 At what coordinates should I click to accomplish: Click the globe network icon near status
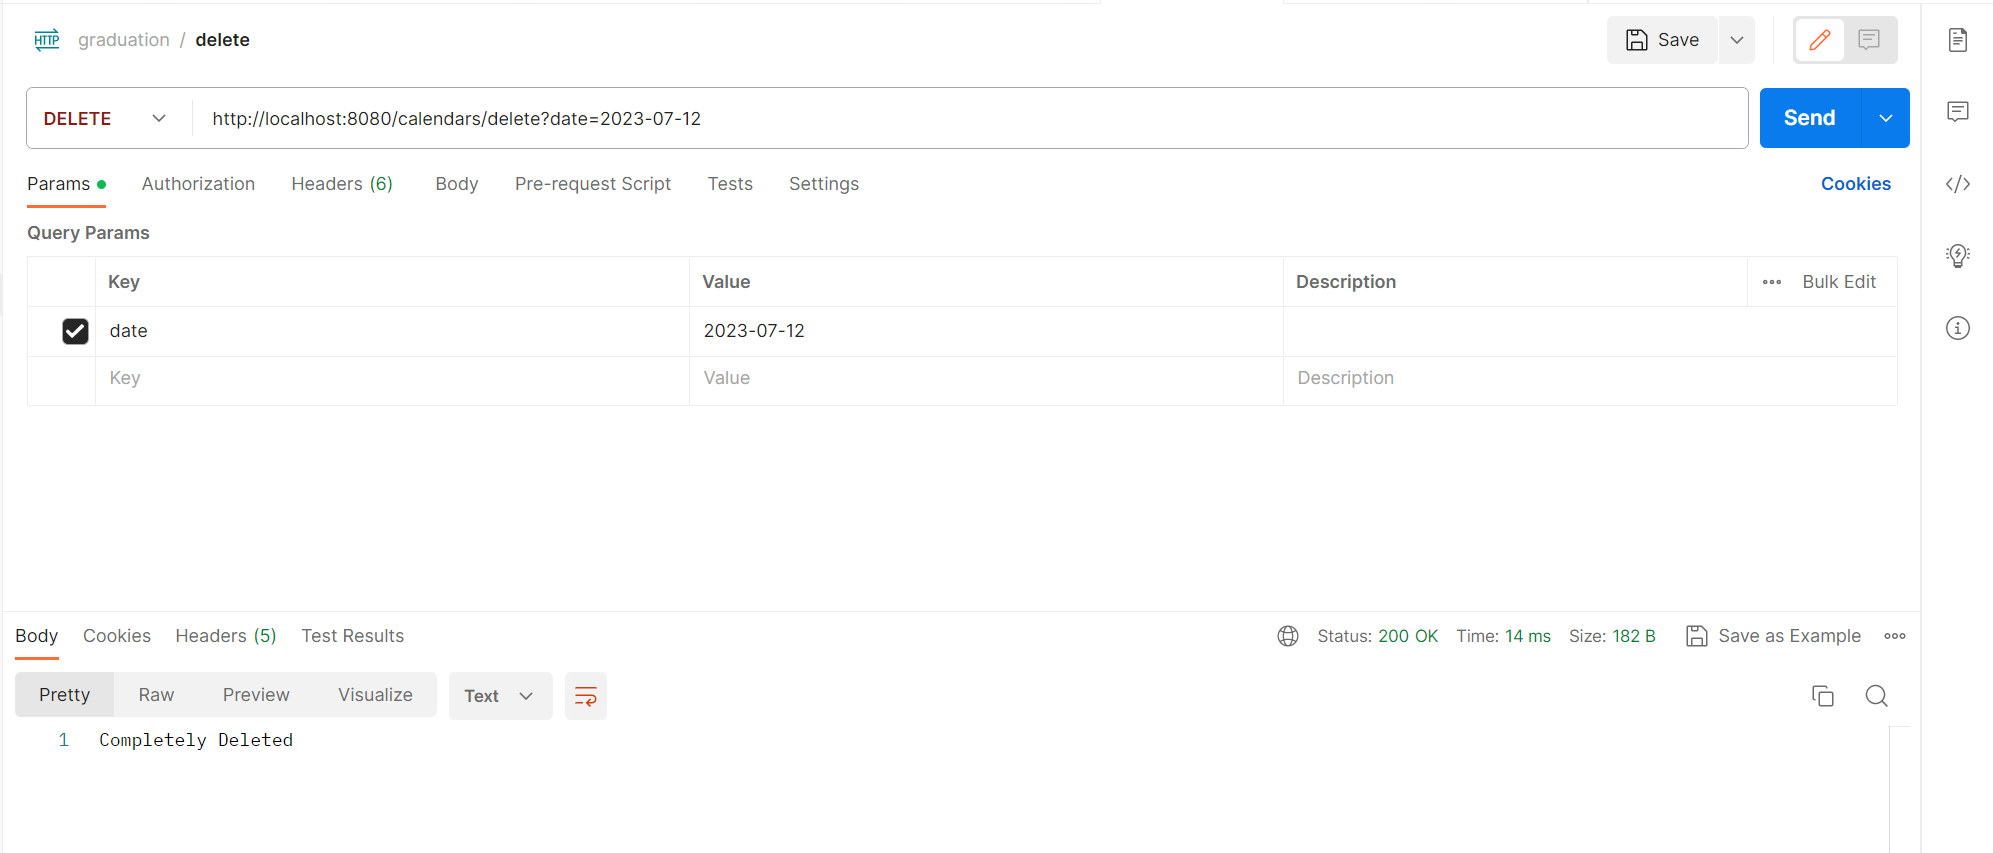point(1288,636)
